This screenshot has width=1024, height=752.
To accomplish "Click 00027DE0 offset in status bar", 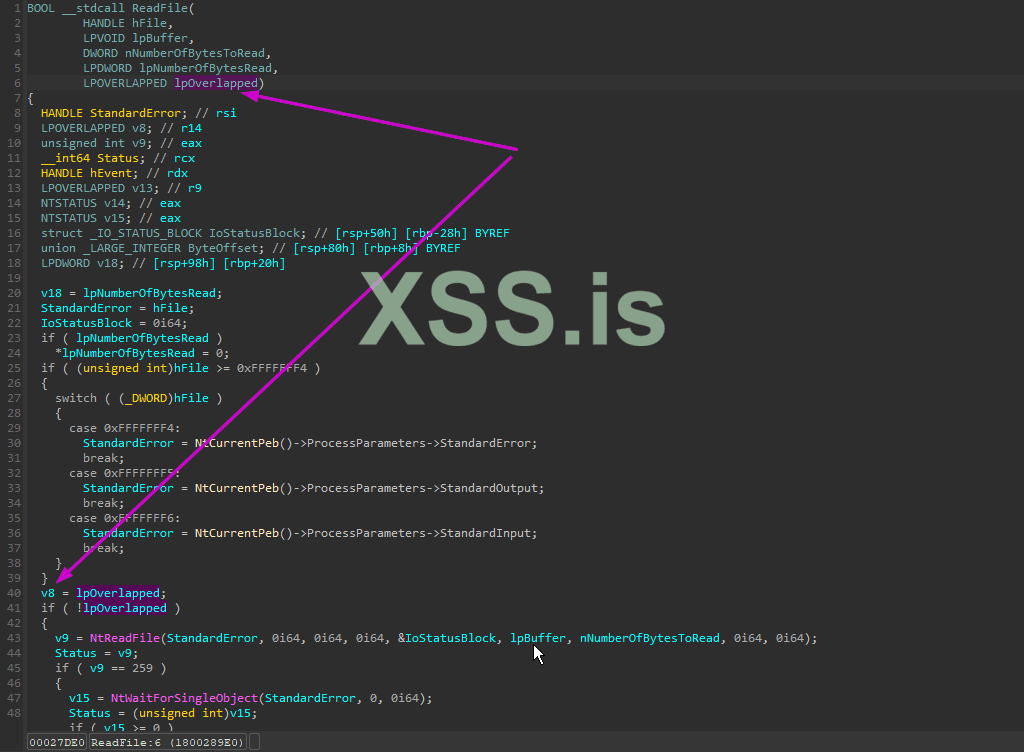I will (x=57, y=742).
